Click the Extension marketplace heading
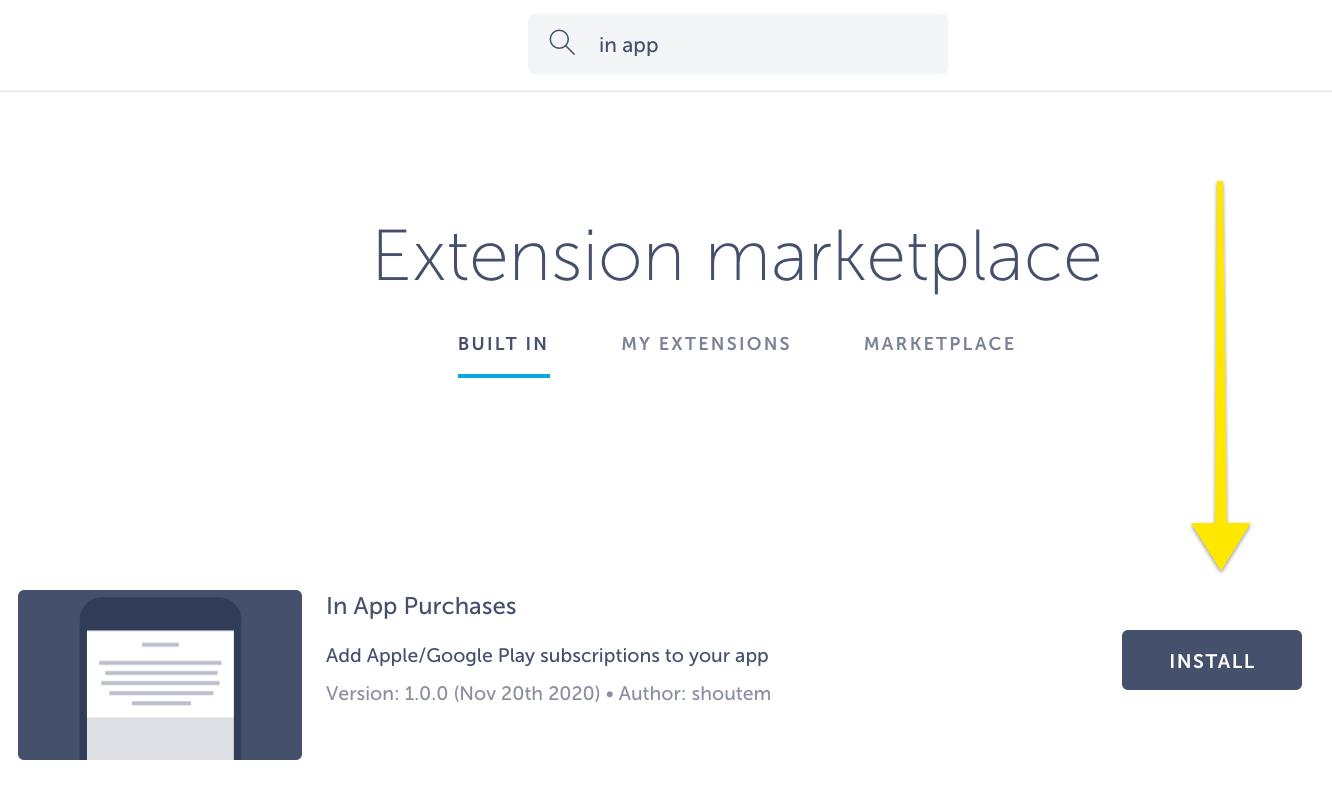 coord(737,256)
